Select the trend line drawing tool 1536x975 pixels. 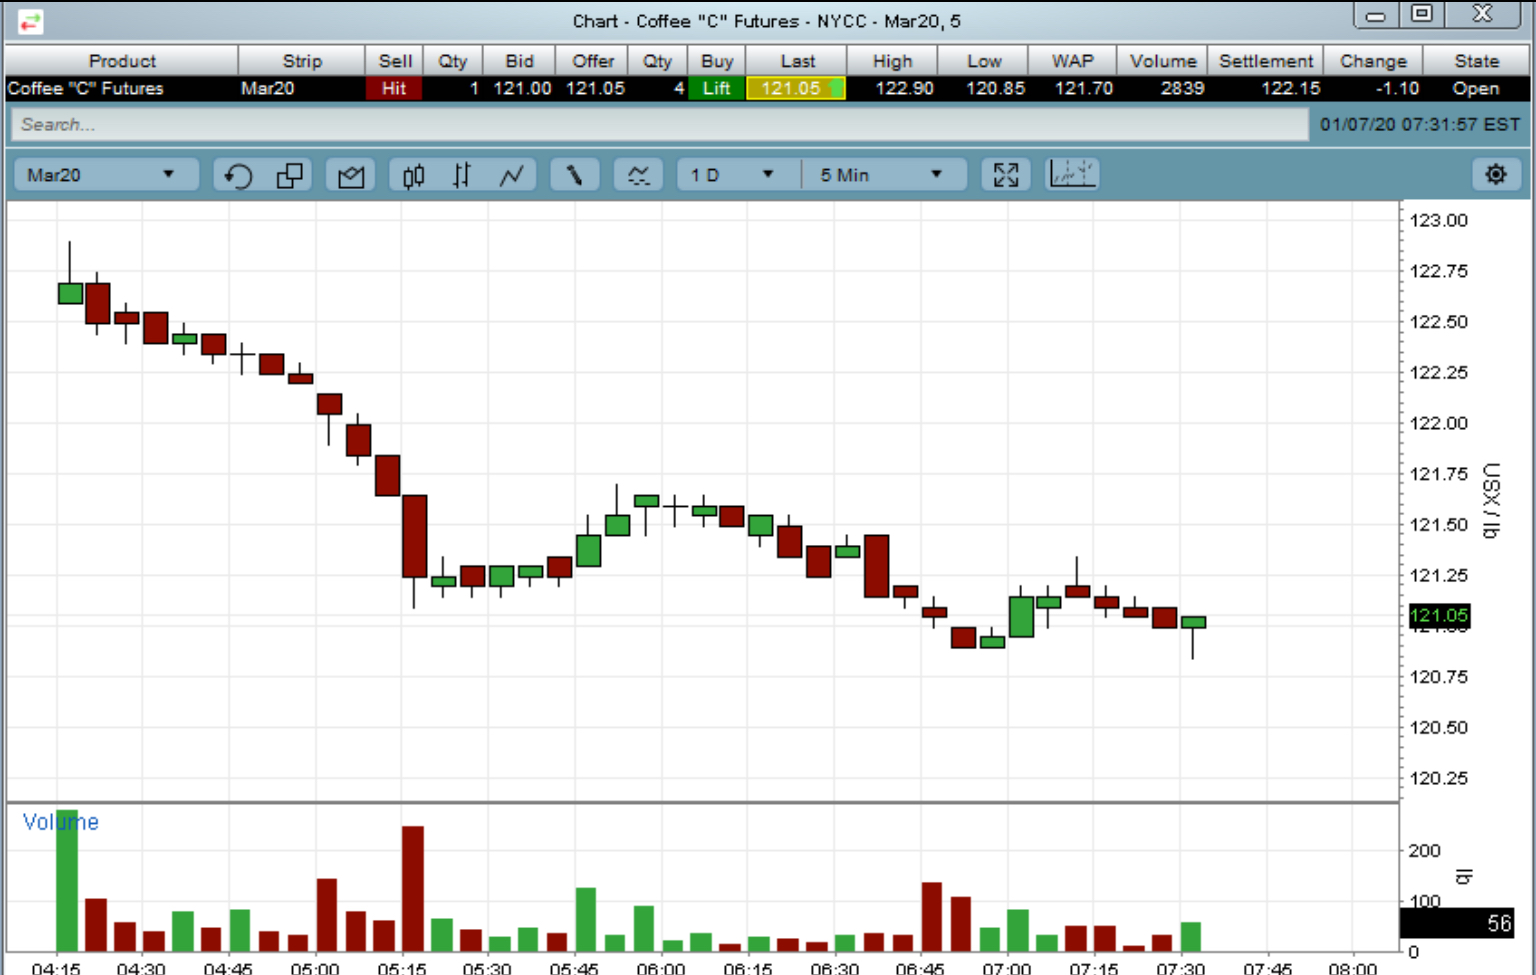(x=574, y=175)
